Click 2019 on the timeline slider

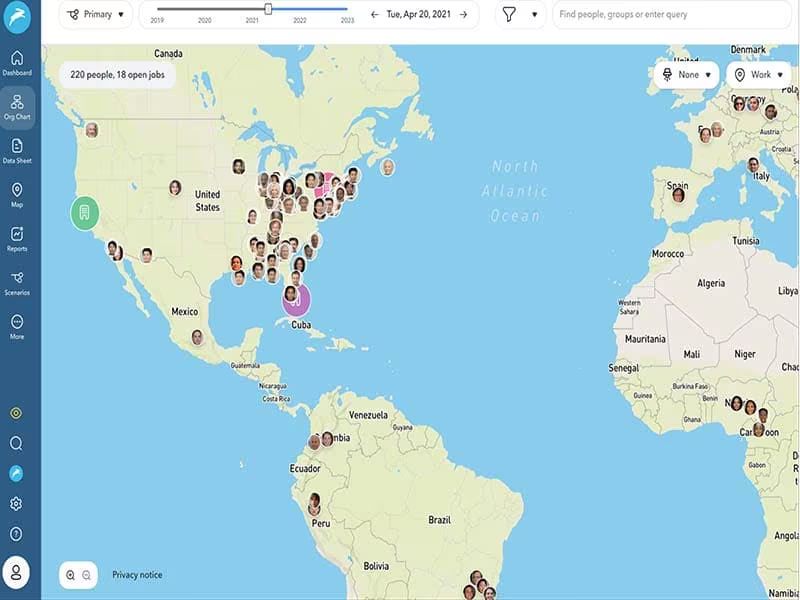(x=157, y=20)
